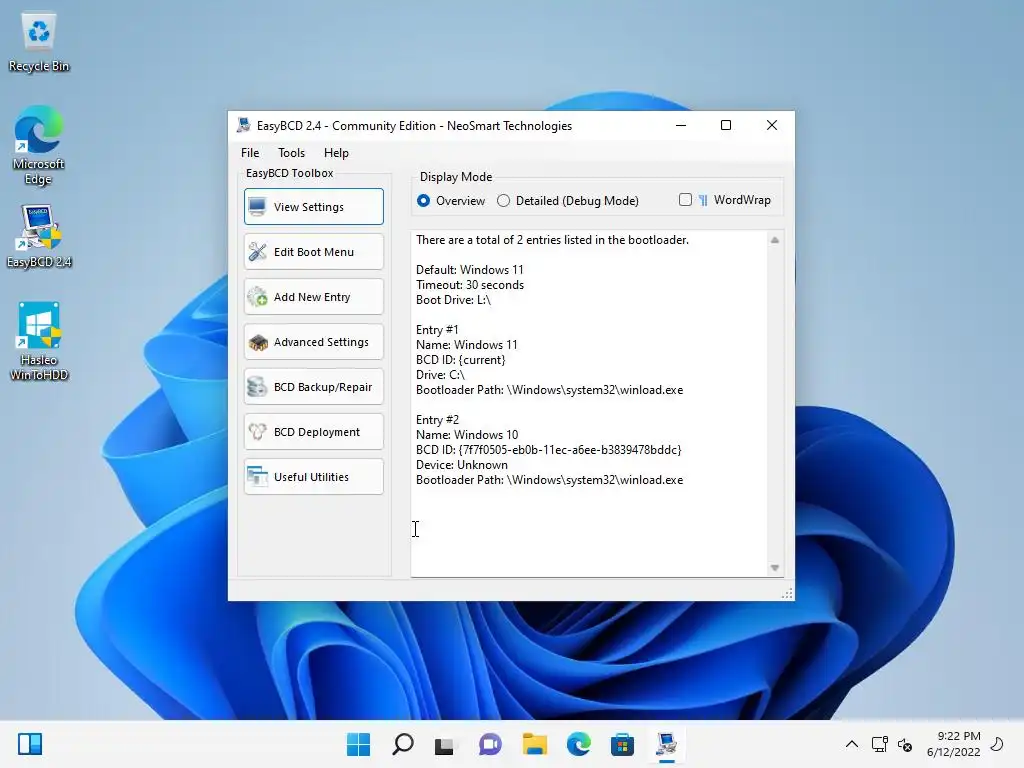Open Widgets button on taskbar
Image resolution: width=1024 pixels, height=768 pixels.
[30, 744]
